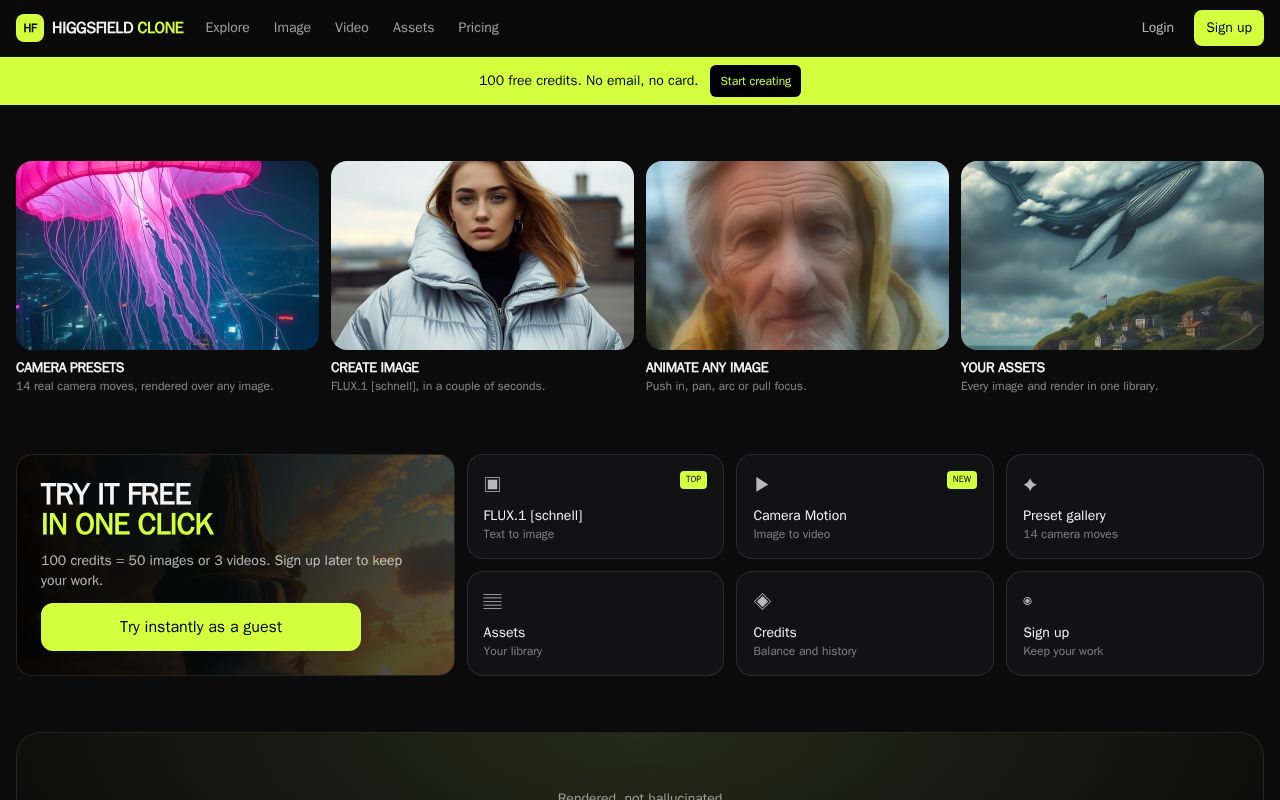Open the flying whale Your Assets thumbnail
Screen dimensions: 1280x800
1112,255
